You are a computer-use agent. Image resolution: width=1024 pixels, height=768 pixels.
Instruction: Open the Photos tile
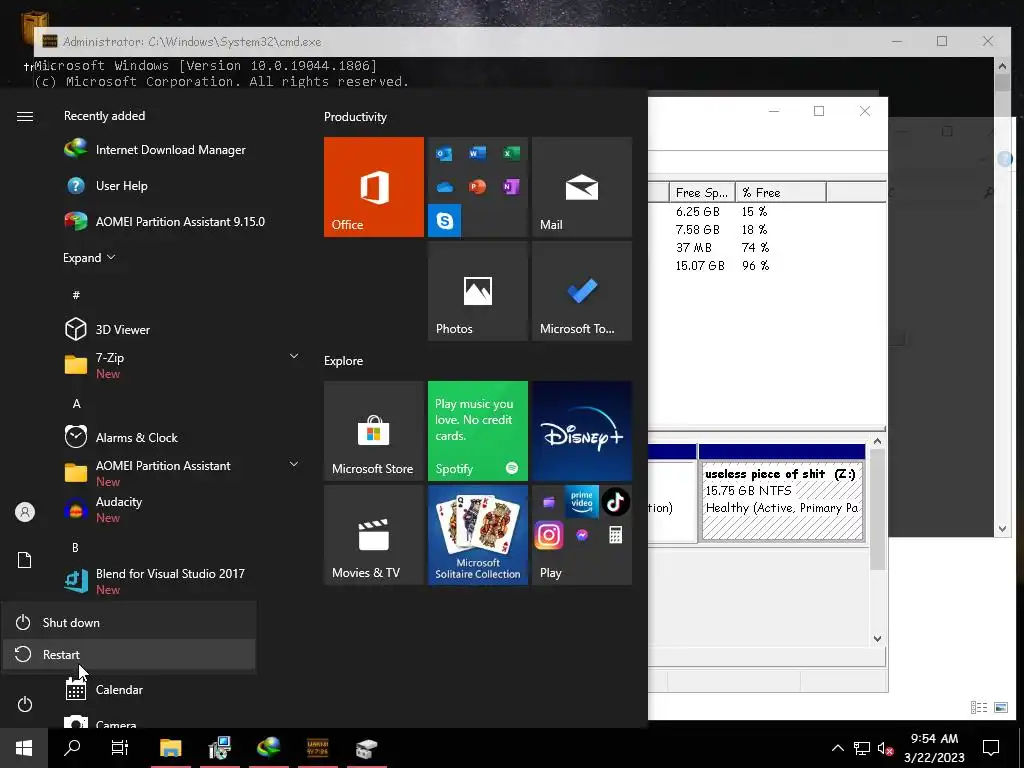click(x=477, y=291)
